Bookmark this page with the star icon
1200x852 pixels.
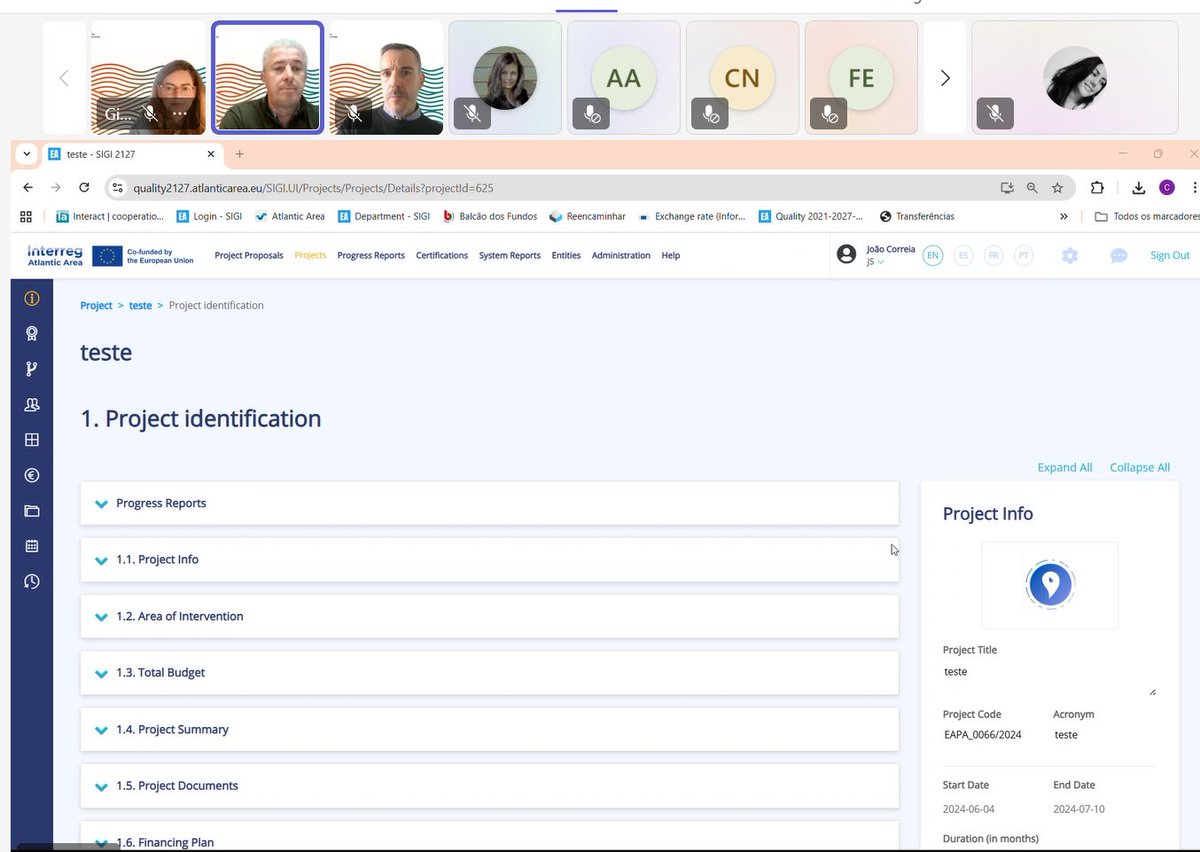(1057, 187)
